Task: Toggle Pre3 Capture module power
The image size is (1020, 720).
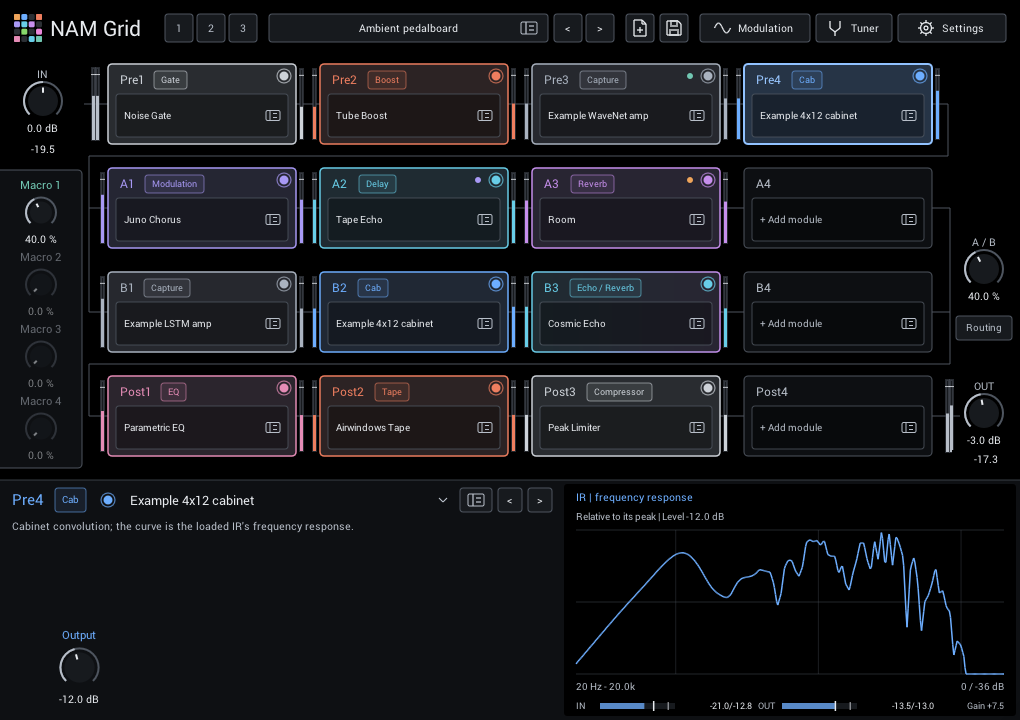Action: click(x=708, y=76)
